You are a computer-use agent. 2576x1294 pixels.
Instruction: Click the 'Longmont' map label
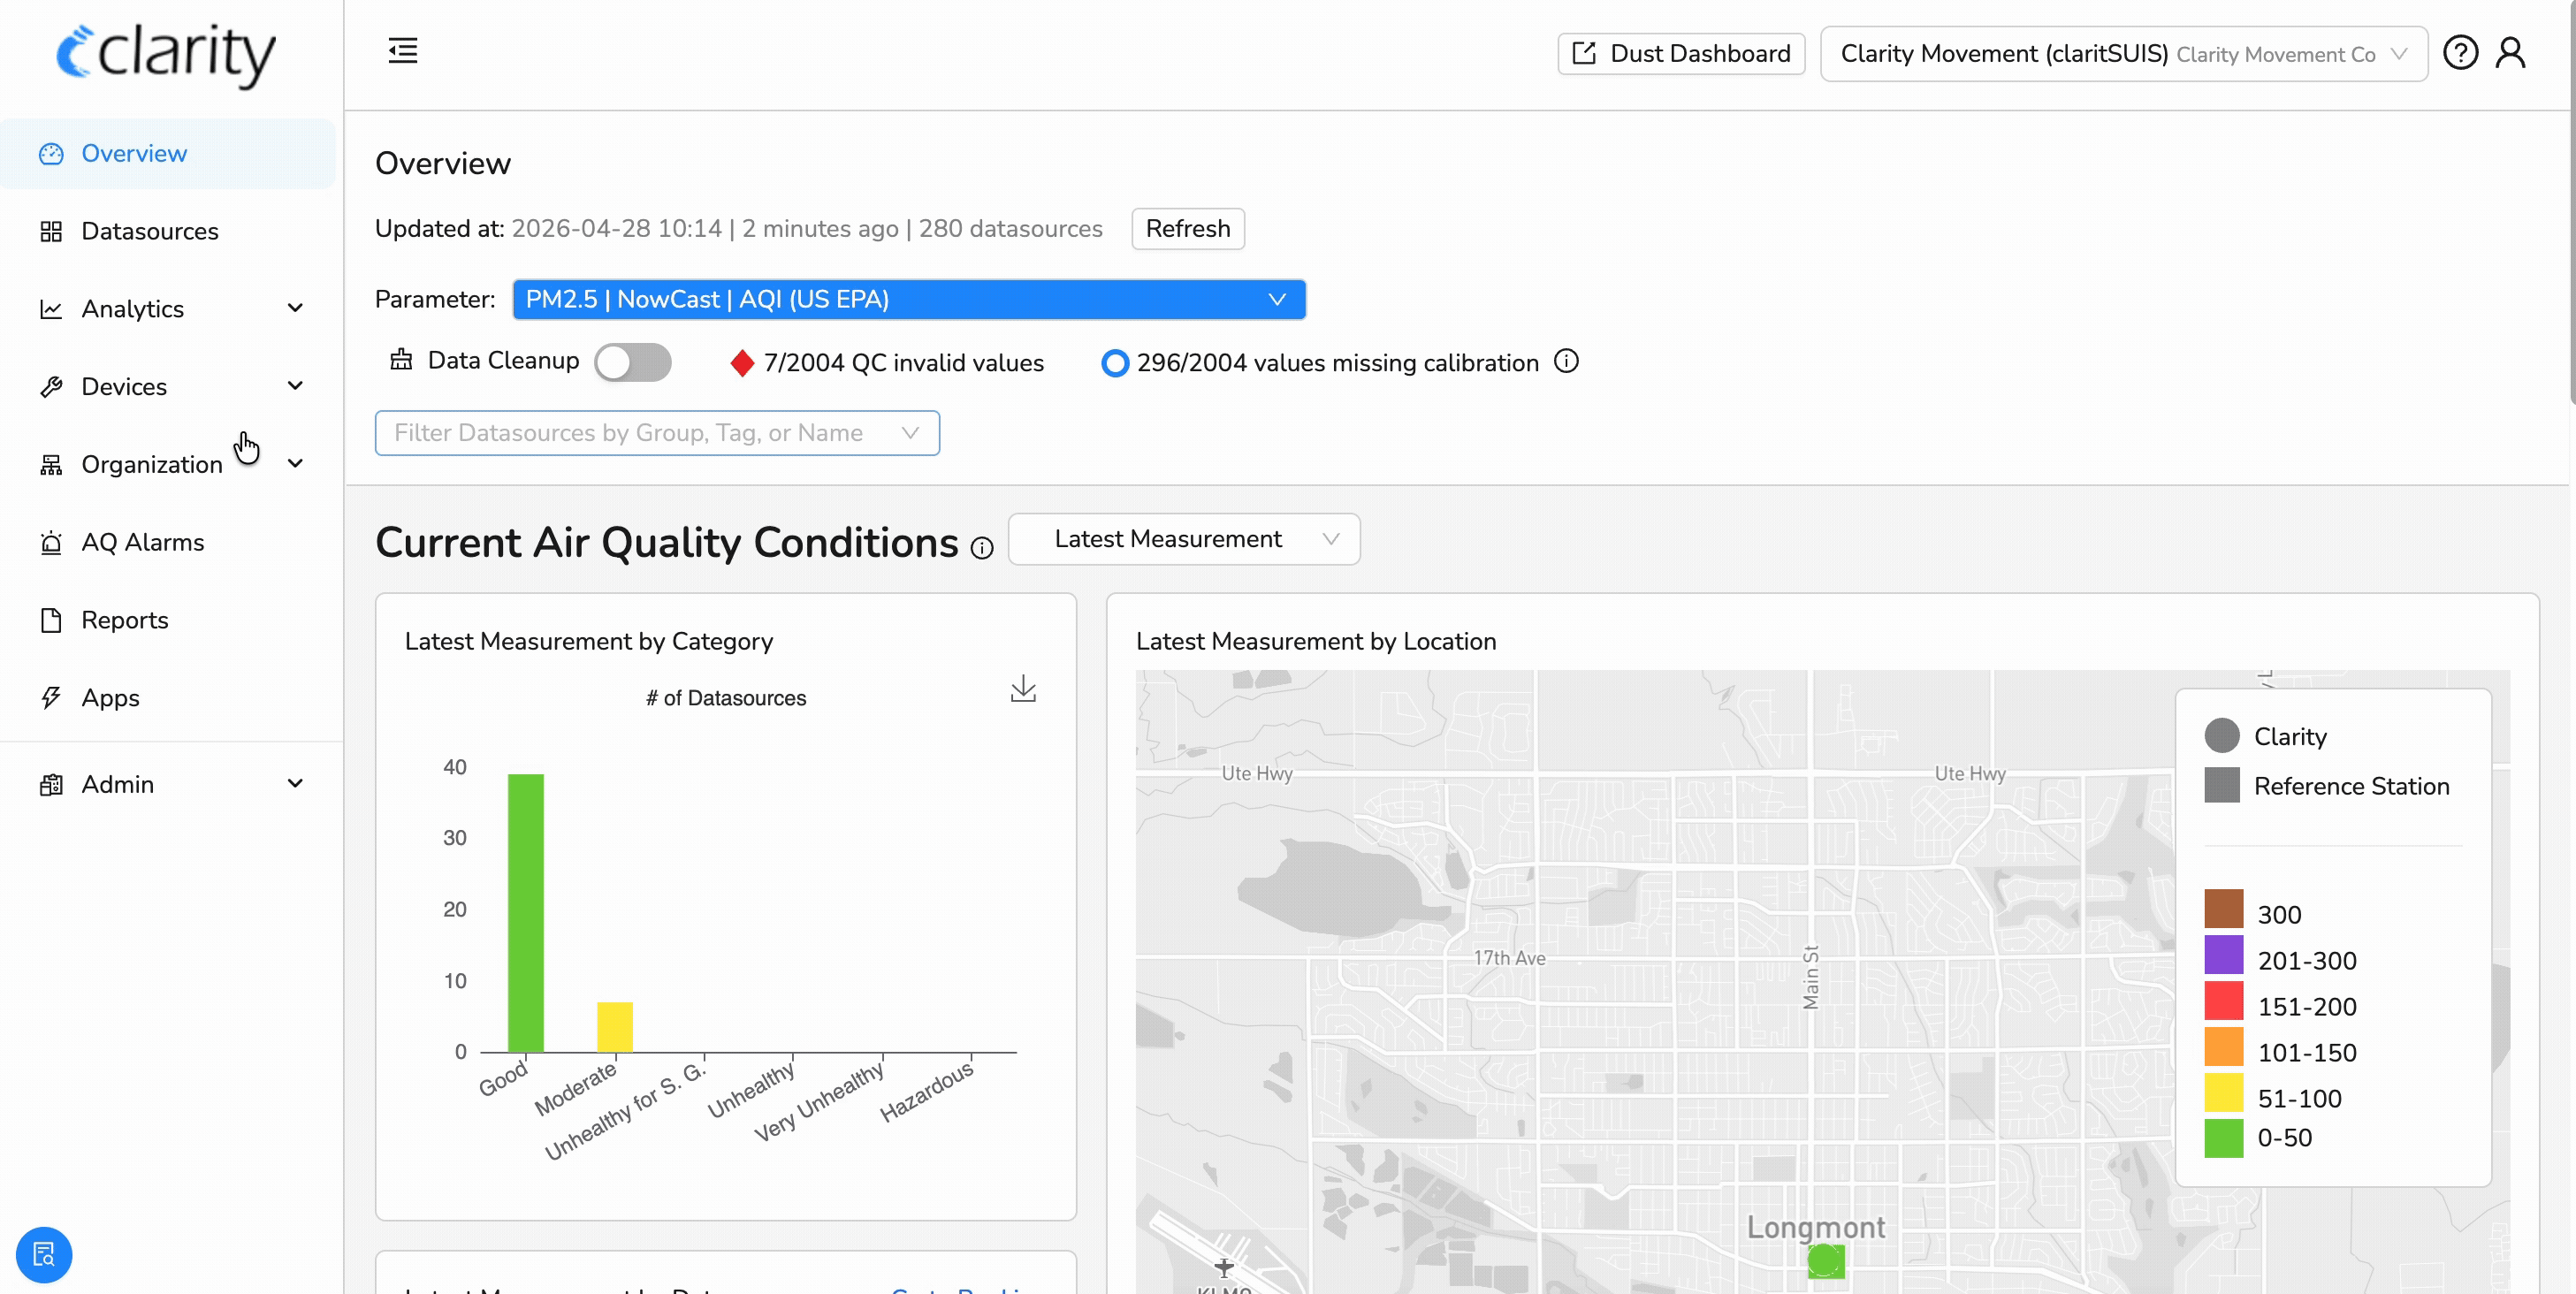[1816, 1227]
